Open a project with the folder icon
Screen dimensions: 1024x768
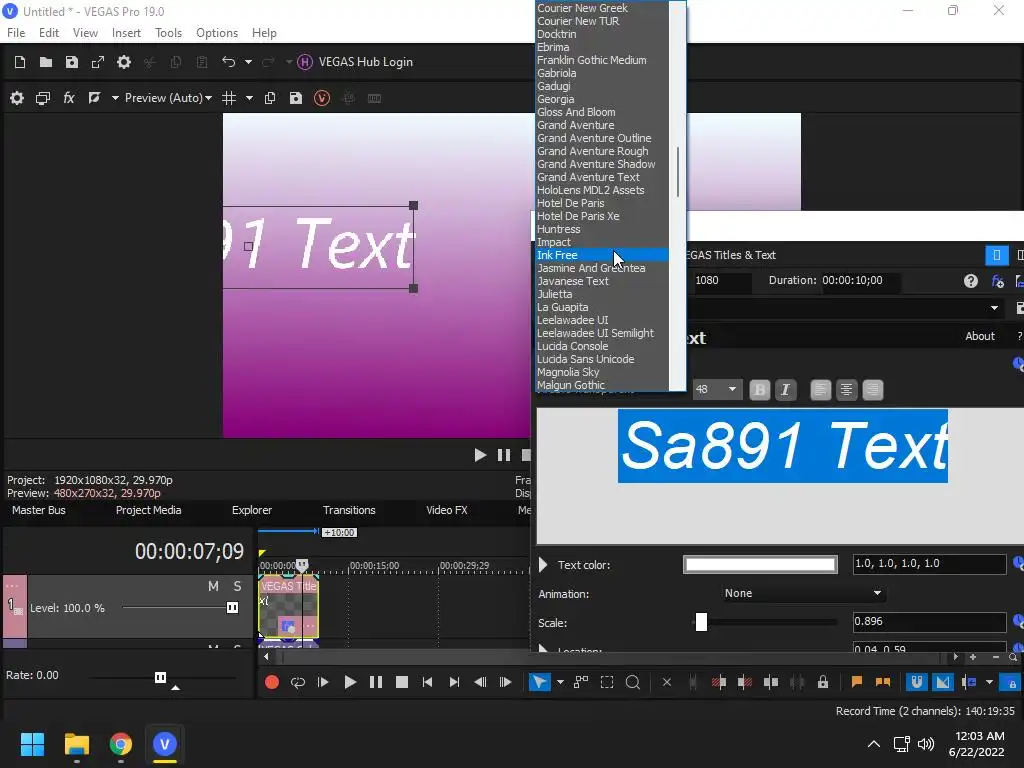pos(46,62)
